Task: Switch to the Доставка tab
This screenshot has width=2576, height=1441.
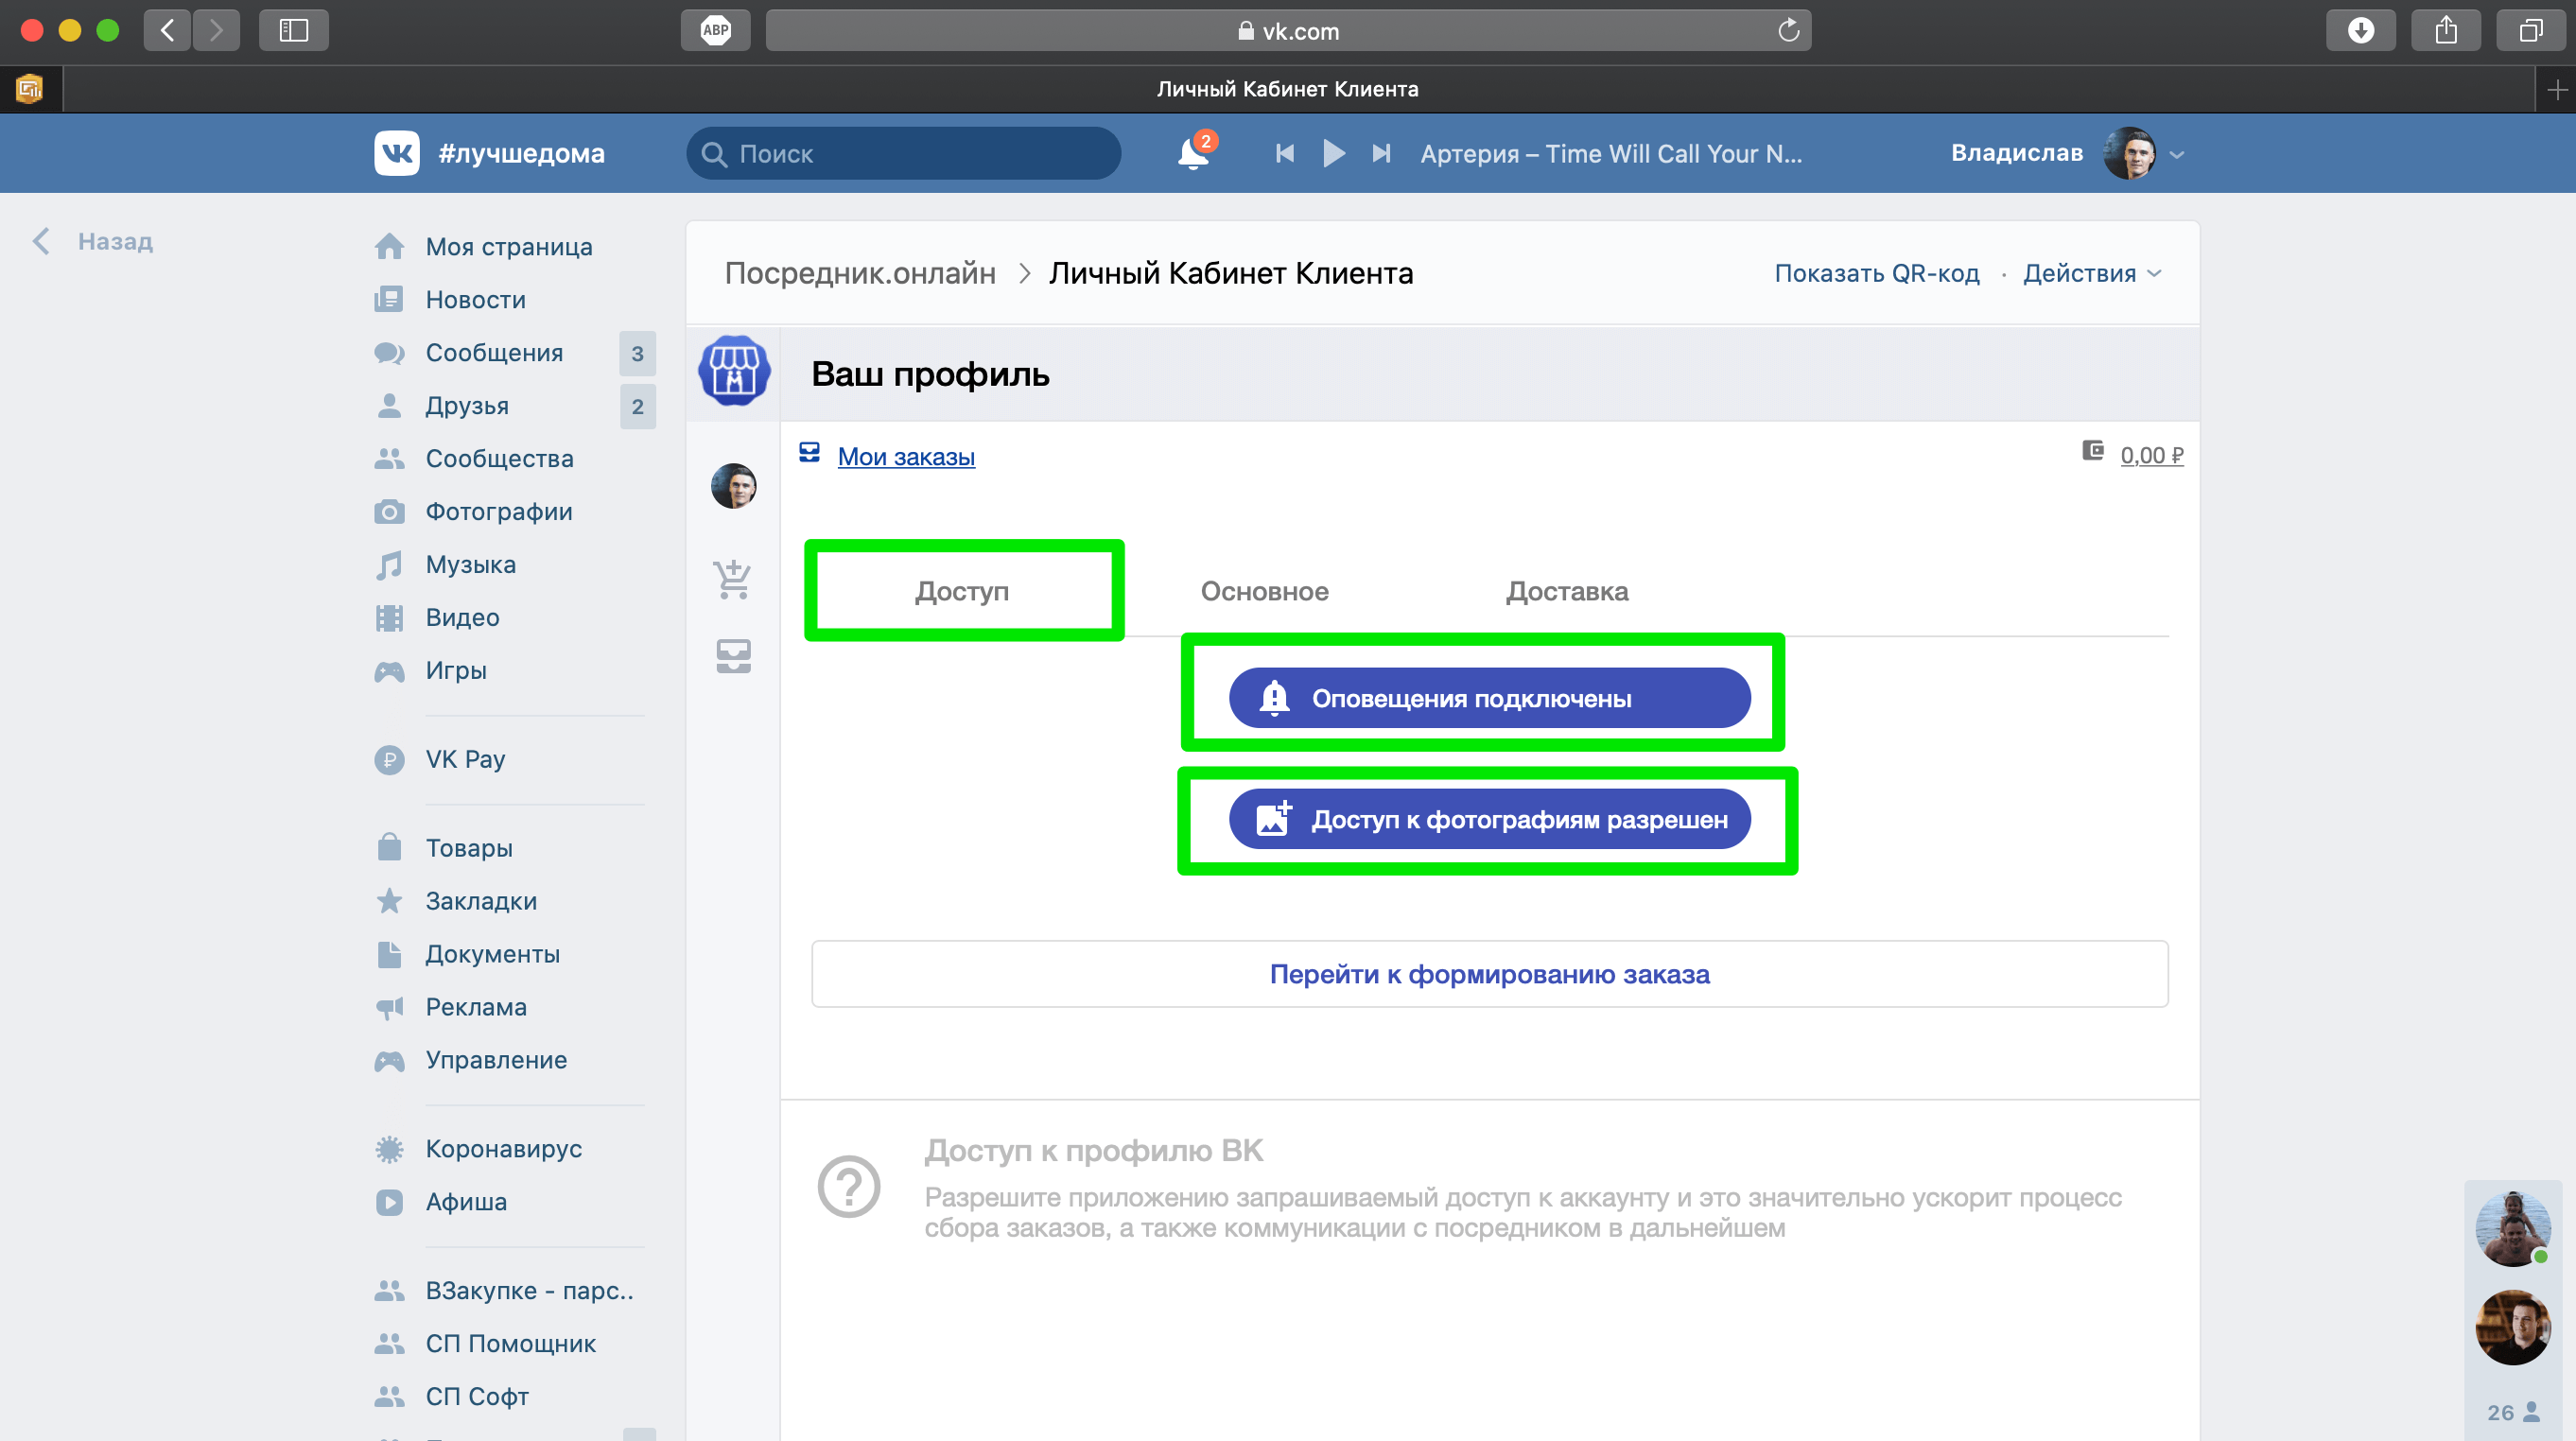Action: click(x=1566, y=591)
